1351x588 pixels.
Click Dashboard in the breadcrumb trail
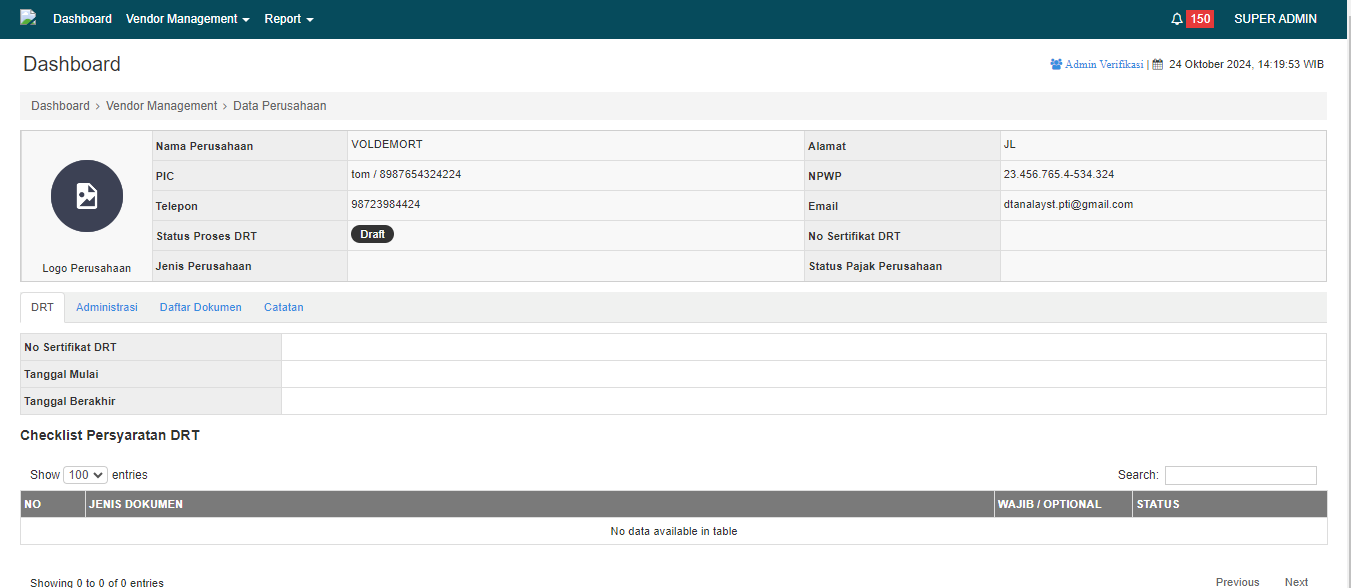tap(60, 106)
